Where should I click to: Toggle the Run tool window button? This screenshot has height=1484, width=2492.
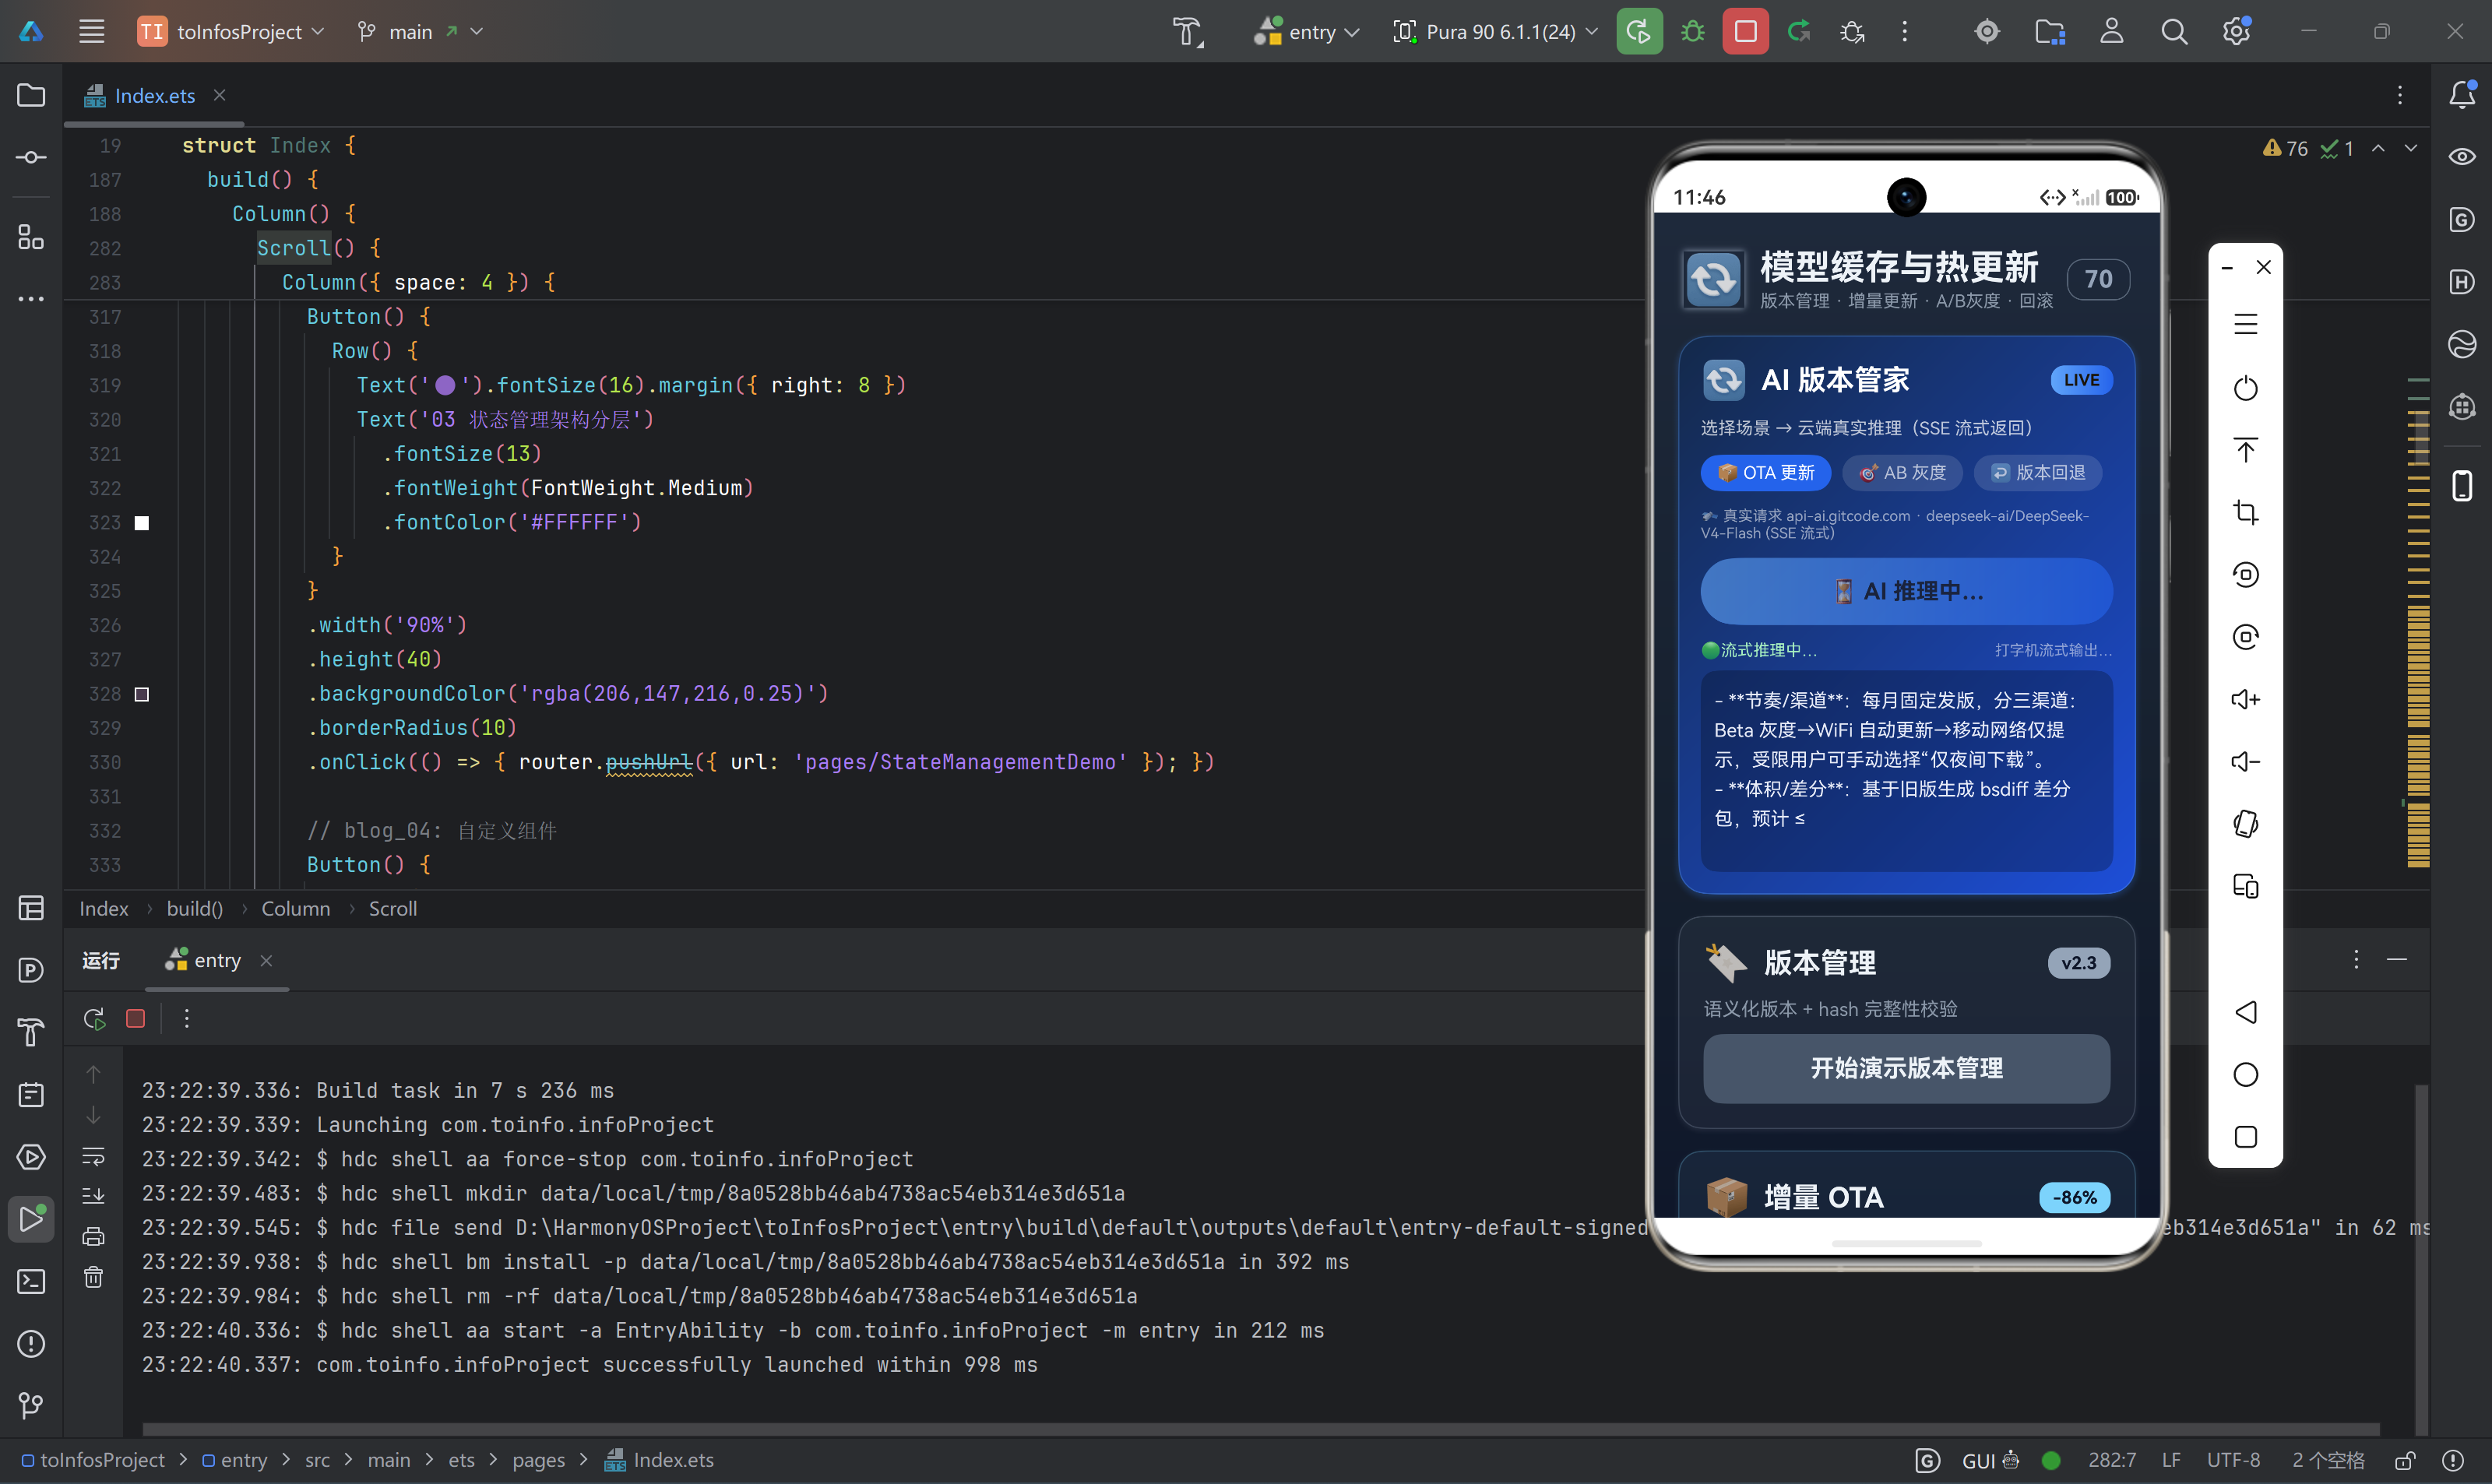[31, 1219]
